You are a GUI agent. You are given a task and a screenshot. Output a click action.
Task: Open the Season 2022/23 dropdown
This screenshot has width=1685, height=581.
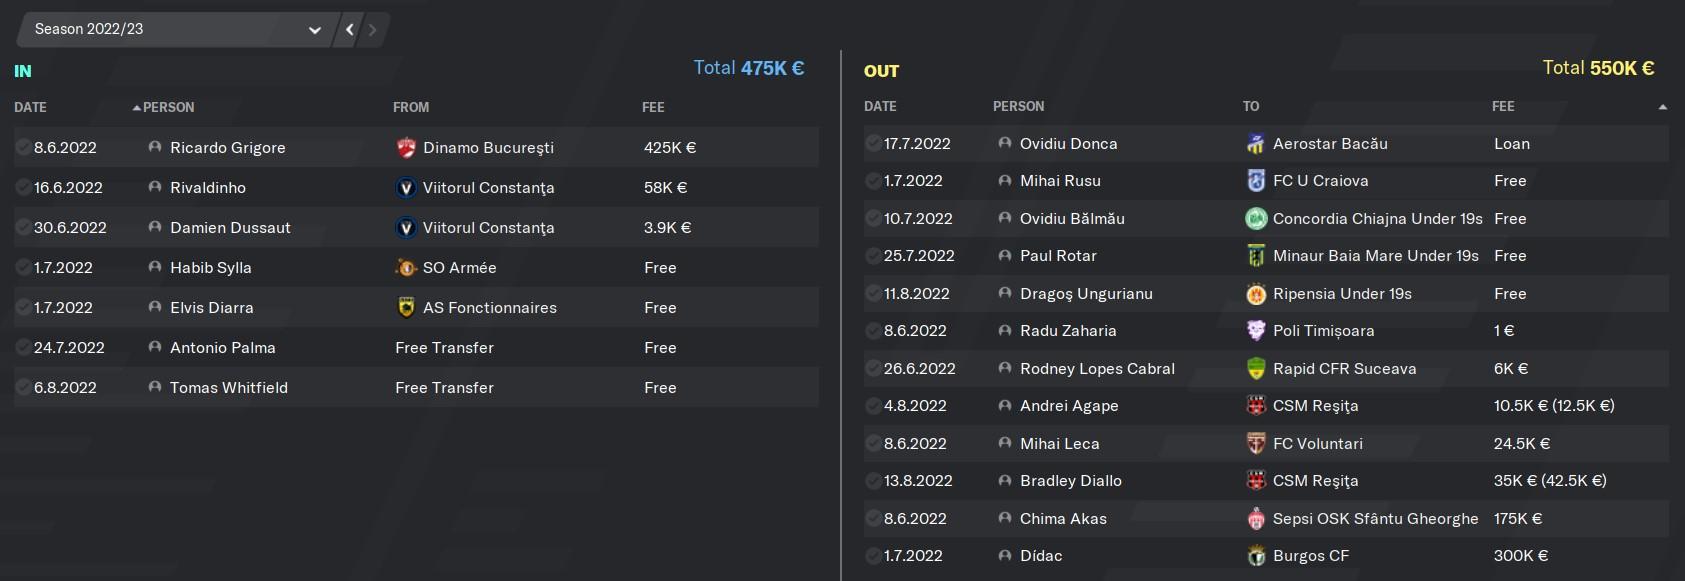point(173,30)
